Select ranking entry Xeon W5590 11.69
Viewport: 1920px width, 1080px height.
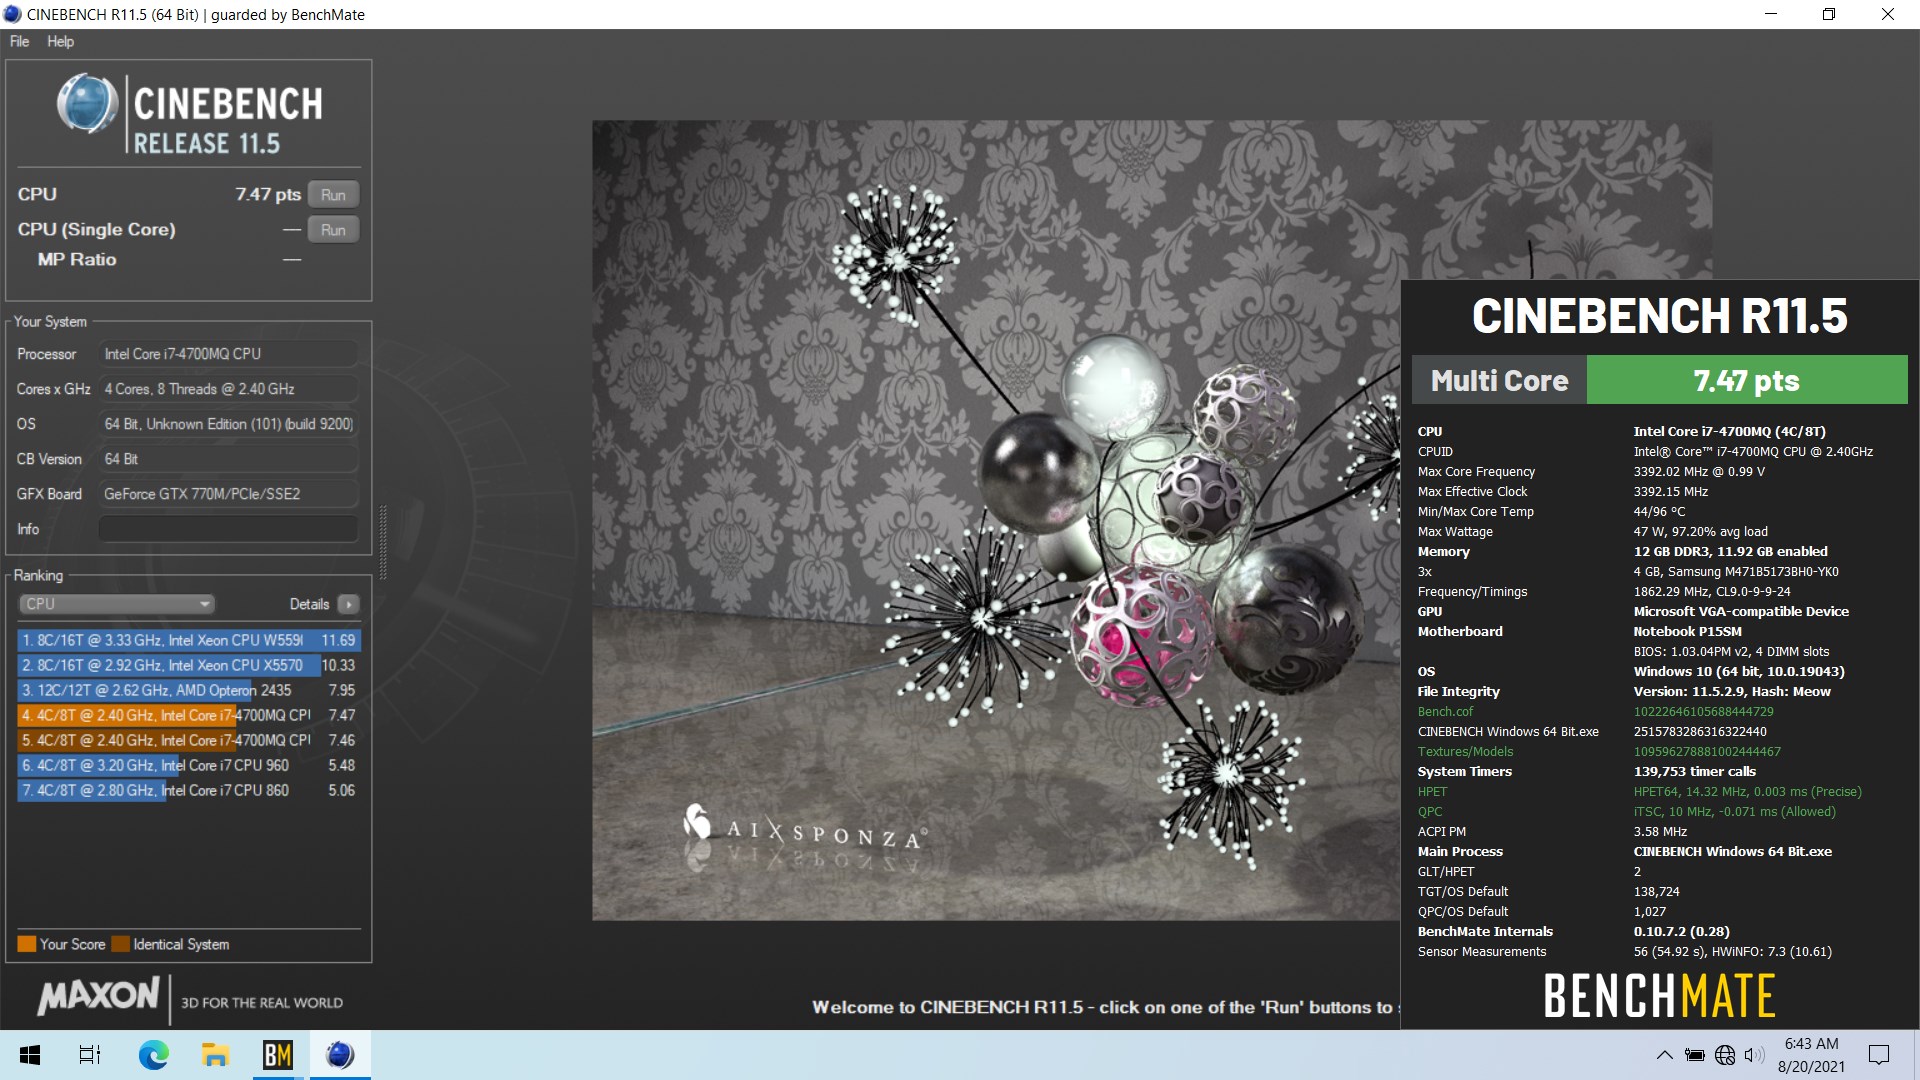188,640
